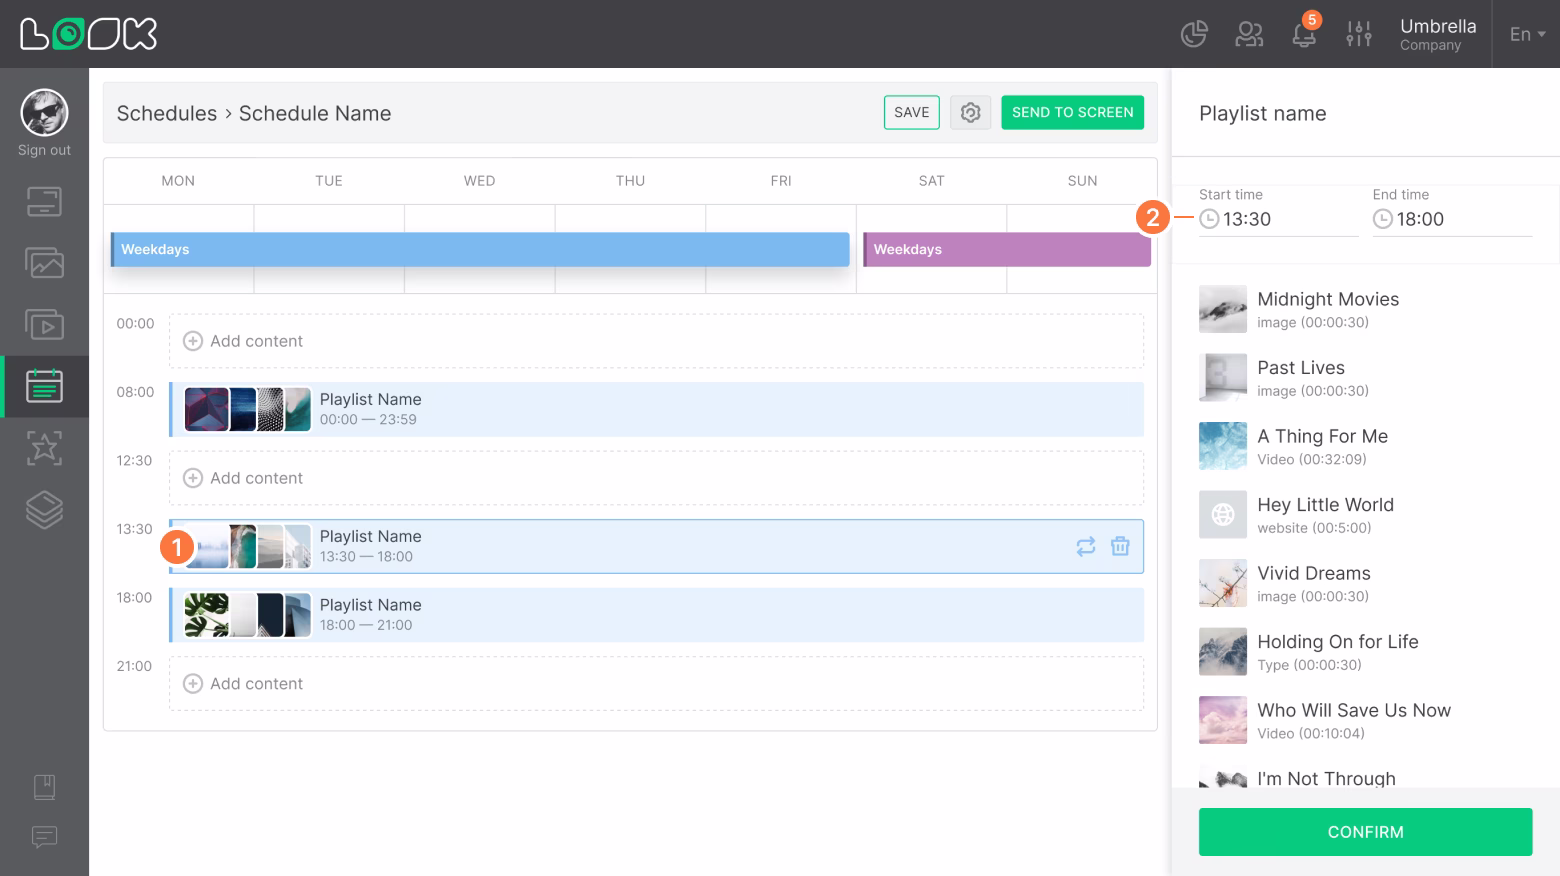Screen dimensions: 1560x876
Task: Click replace icon on 13:30 playlist
Action: 1086,547
